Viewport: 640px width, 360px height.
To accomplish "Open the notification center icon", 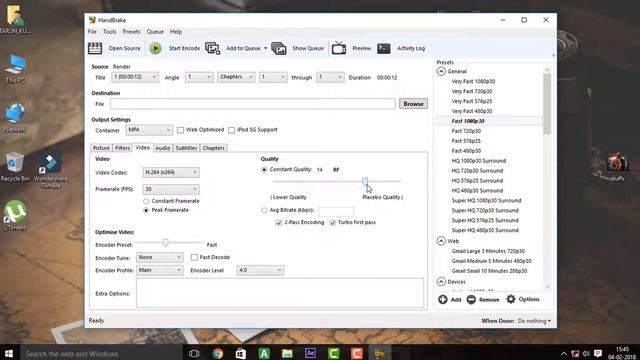I will pyautogui.click(x=598, y=353).
